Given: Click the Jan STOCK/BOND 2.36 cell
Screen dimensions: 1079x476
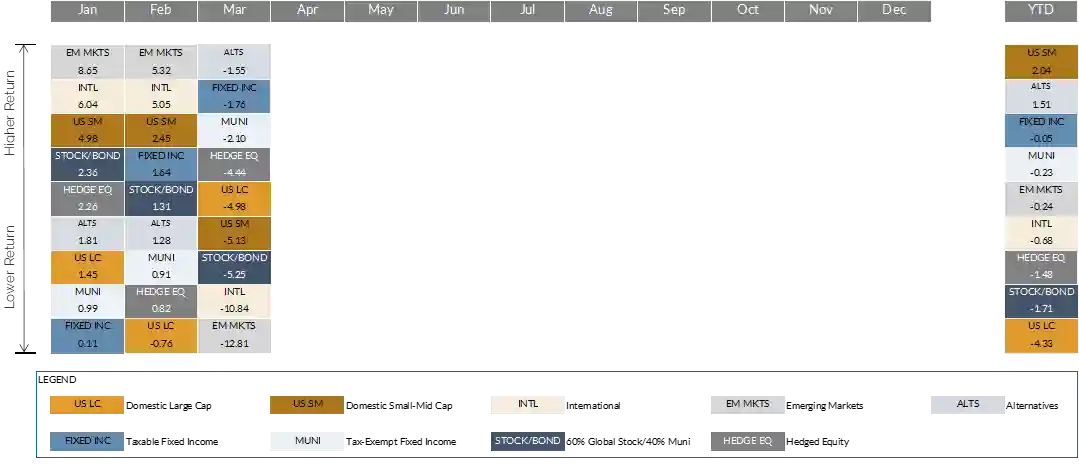Looking at the screenshot, I should (x=87, y=164).
